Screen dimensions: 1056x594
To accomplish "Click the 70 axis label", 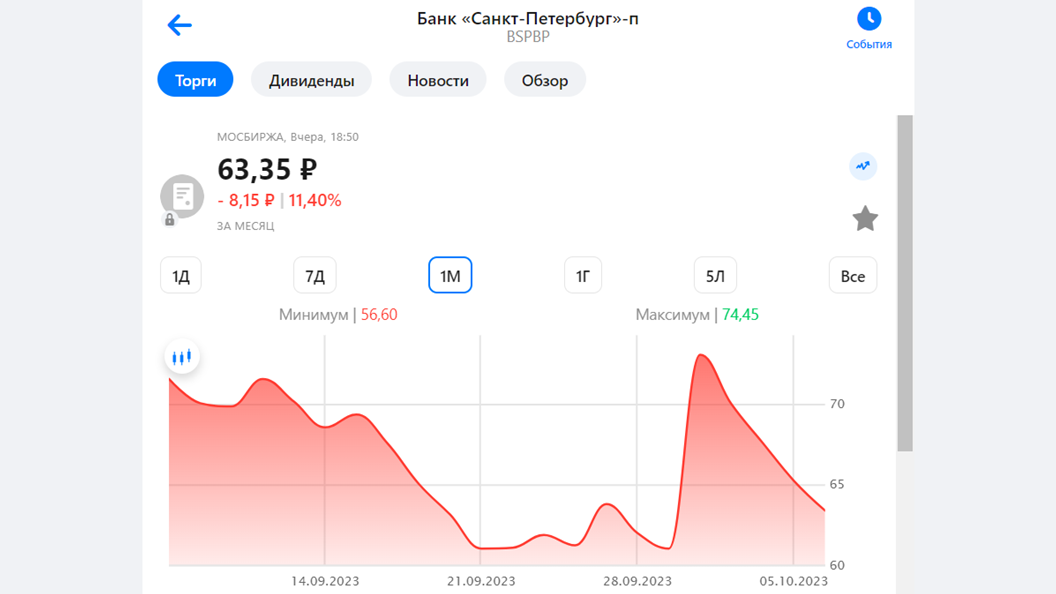I will click(837, 404).
